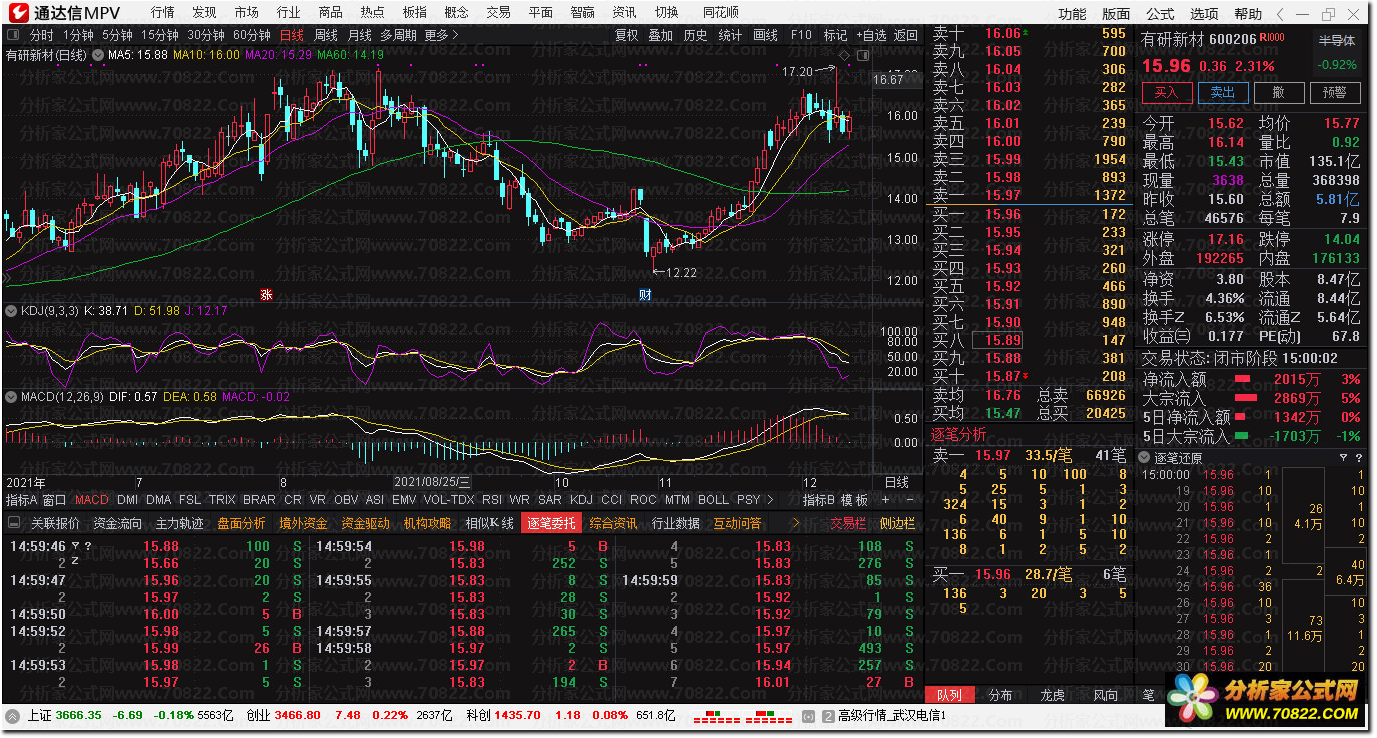
Task: Click the 叠加 overlay button
Action: tap(660, 35)
